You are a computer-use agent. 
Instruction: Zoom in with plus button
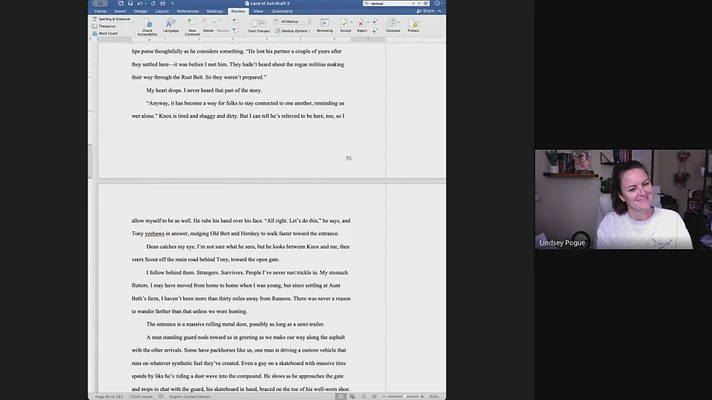[422, 396]
